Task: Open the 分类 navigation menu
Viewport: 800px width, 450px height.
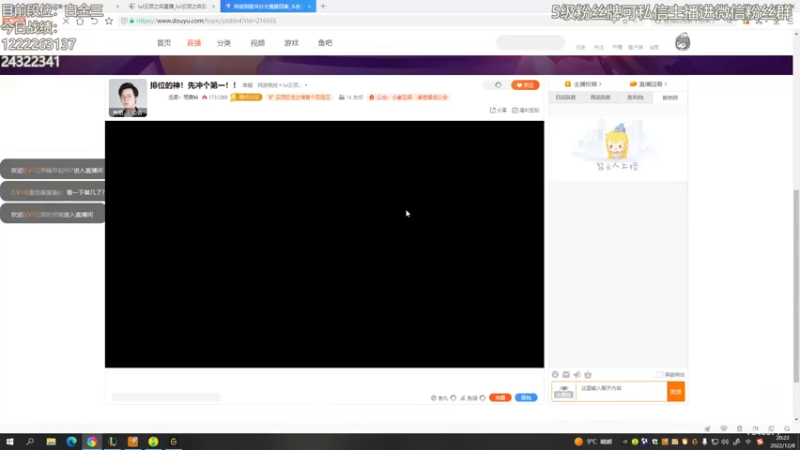Action: (x=224, y=43)
